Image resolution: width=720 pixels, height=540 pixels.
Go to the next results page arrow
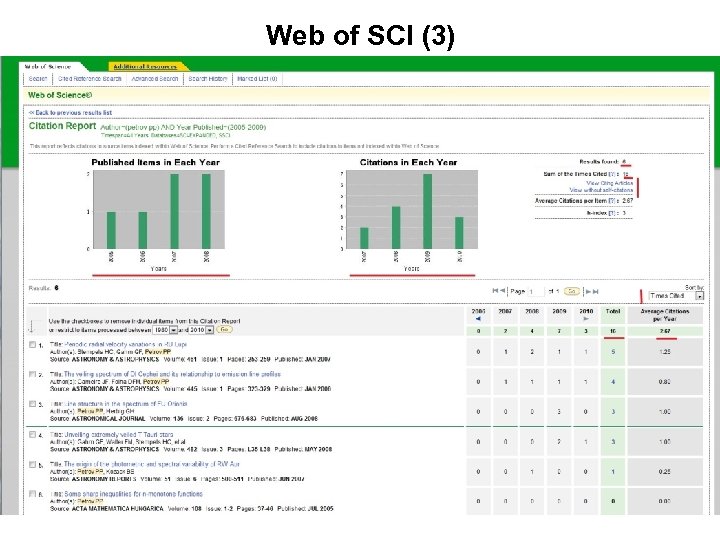coord(588,291)
